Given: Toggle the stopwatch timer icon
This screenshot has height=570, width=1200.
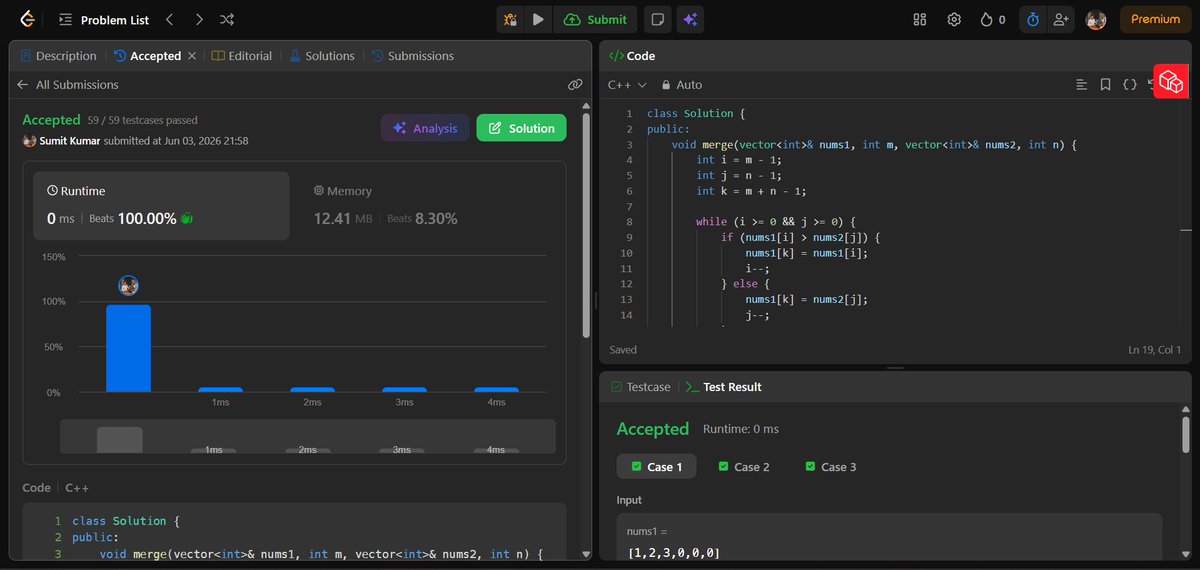Looking at the screenshot, I should [1033, 19].
